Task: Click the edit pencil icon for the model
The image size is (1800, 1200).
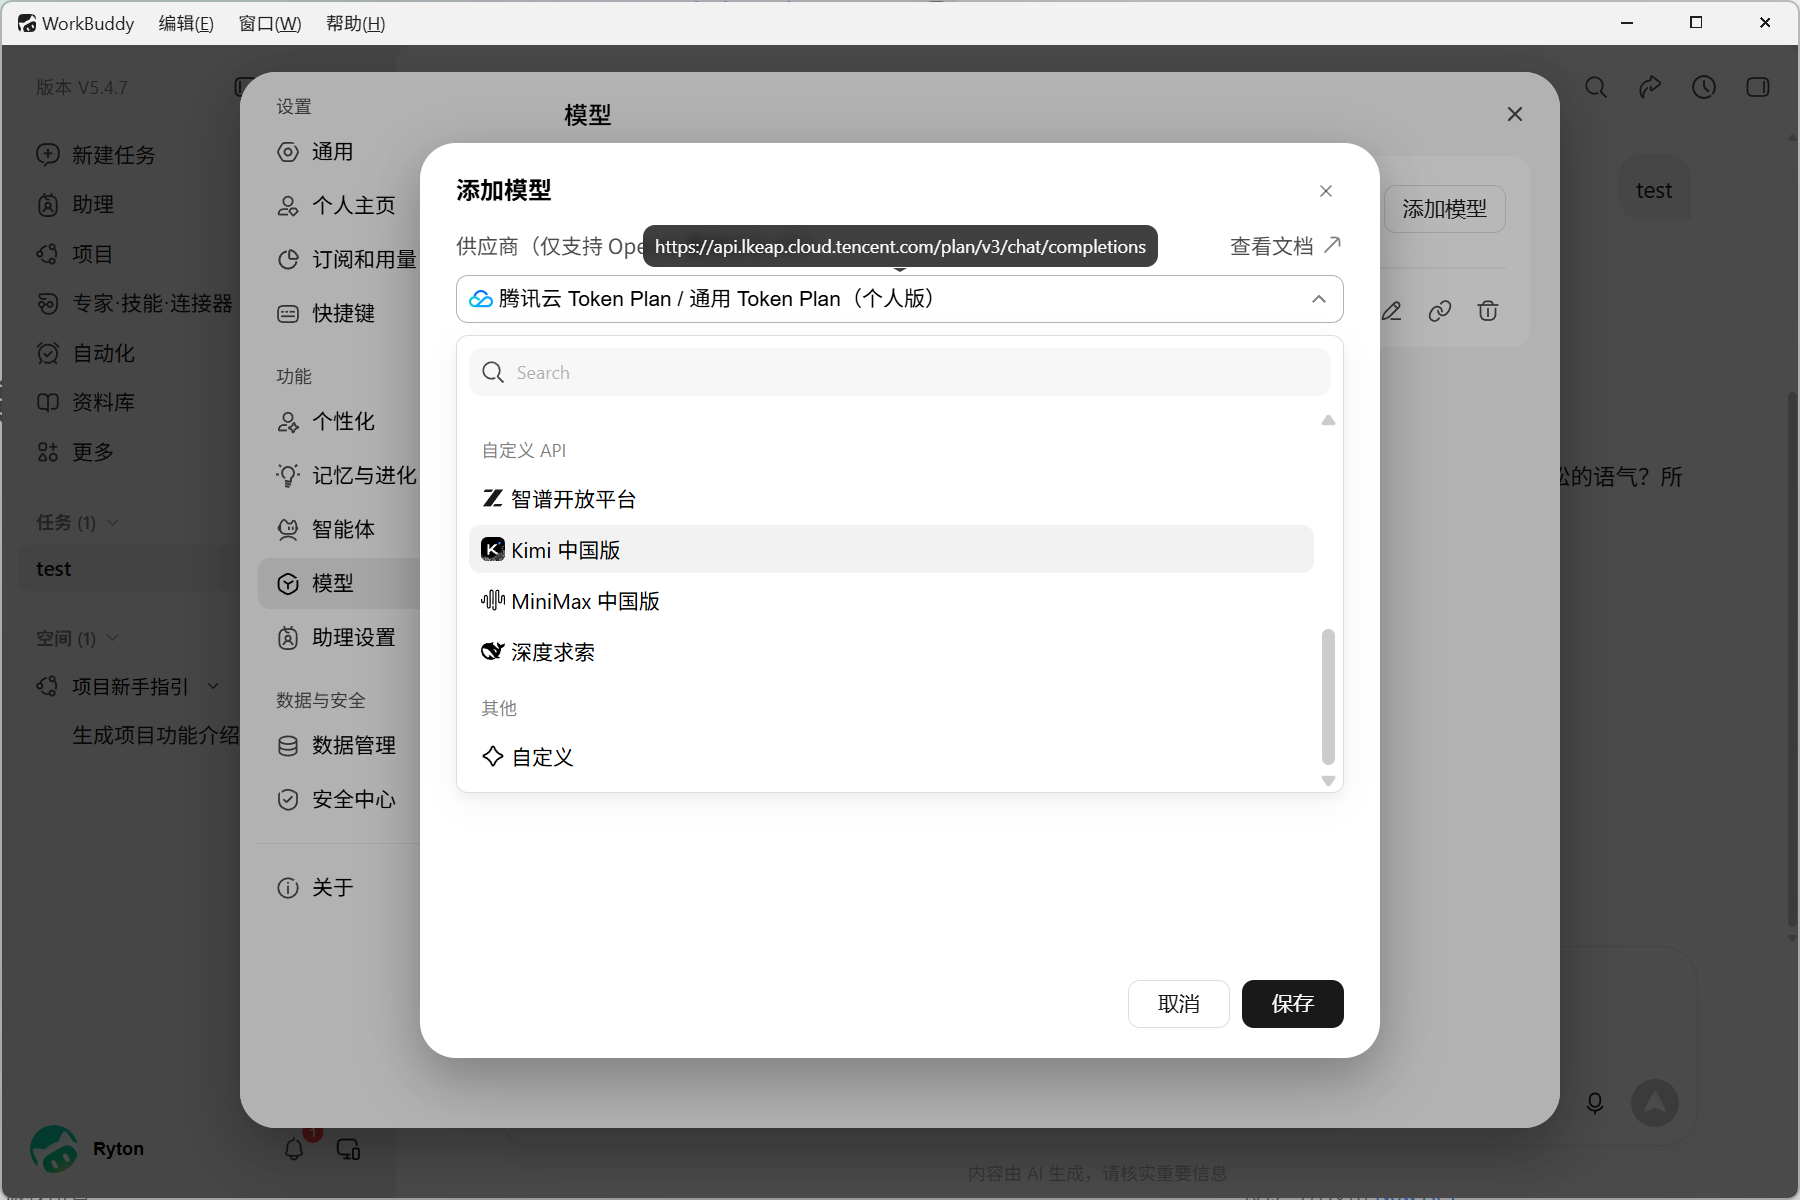Action: pyautogui.click(x=1391, y=311)
